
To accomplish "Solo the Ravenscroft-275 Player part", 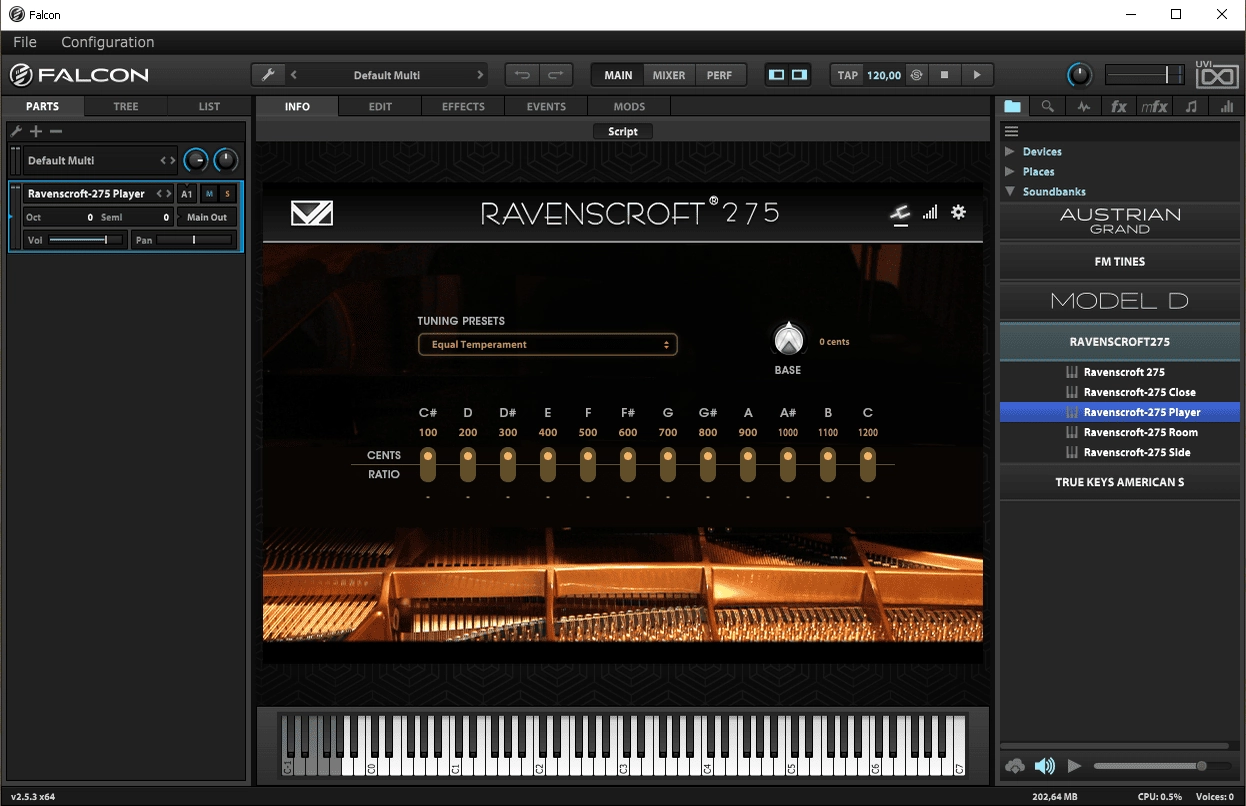I will [227, 194].
